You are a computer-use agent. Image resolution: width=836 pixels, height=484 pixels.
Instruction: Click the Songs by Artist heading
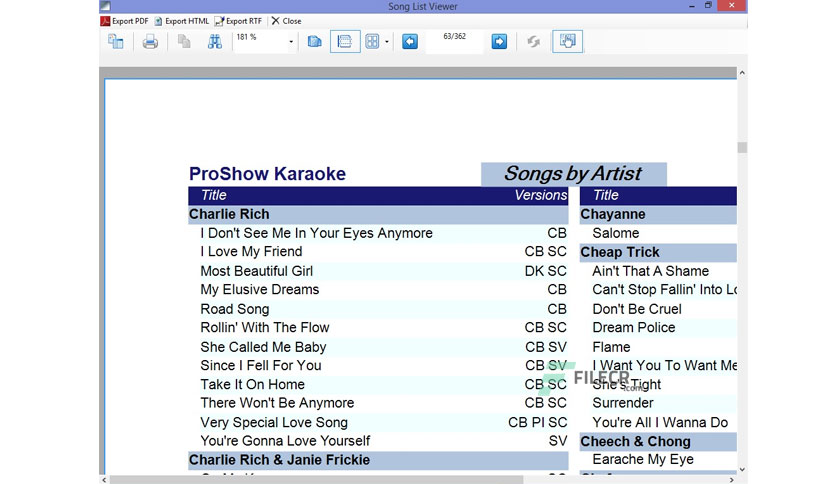click(x=573, y=174)
